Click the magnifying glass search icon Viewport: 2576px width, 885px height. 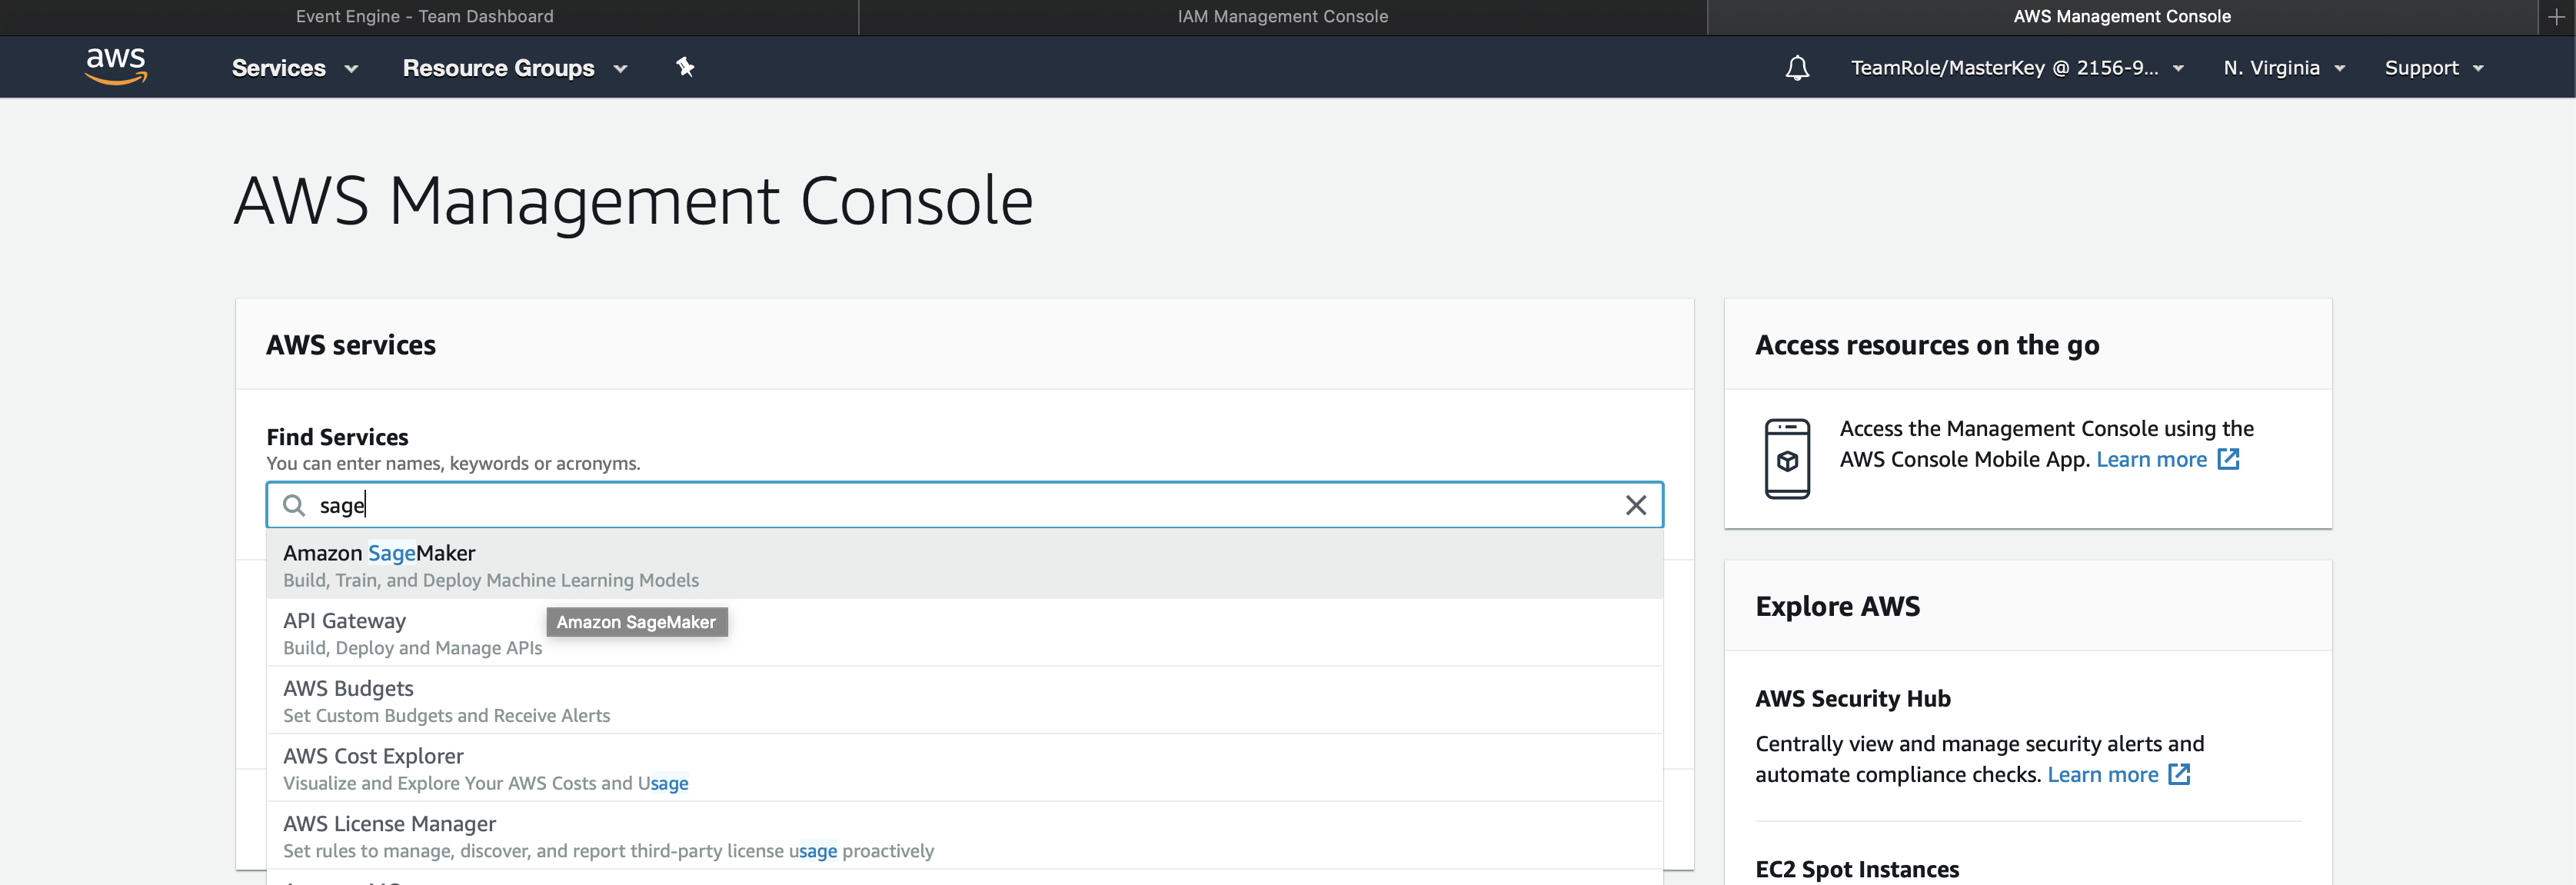[x=294, y=505]
